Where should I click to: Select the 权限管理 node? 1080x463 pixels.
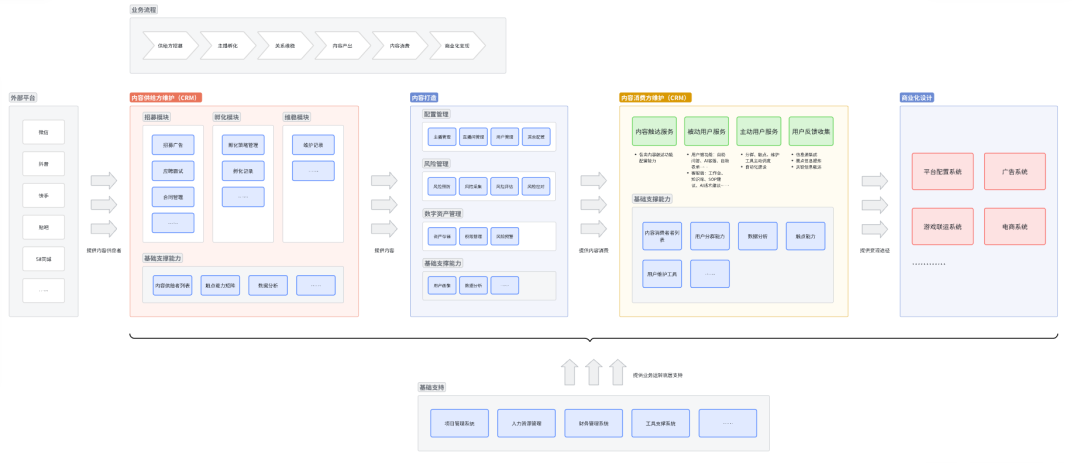pos(473,237)
